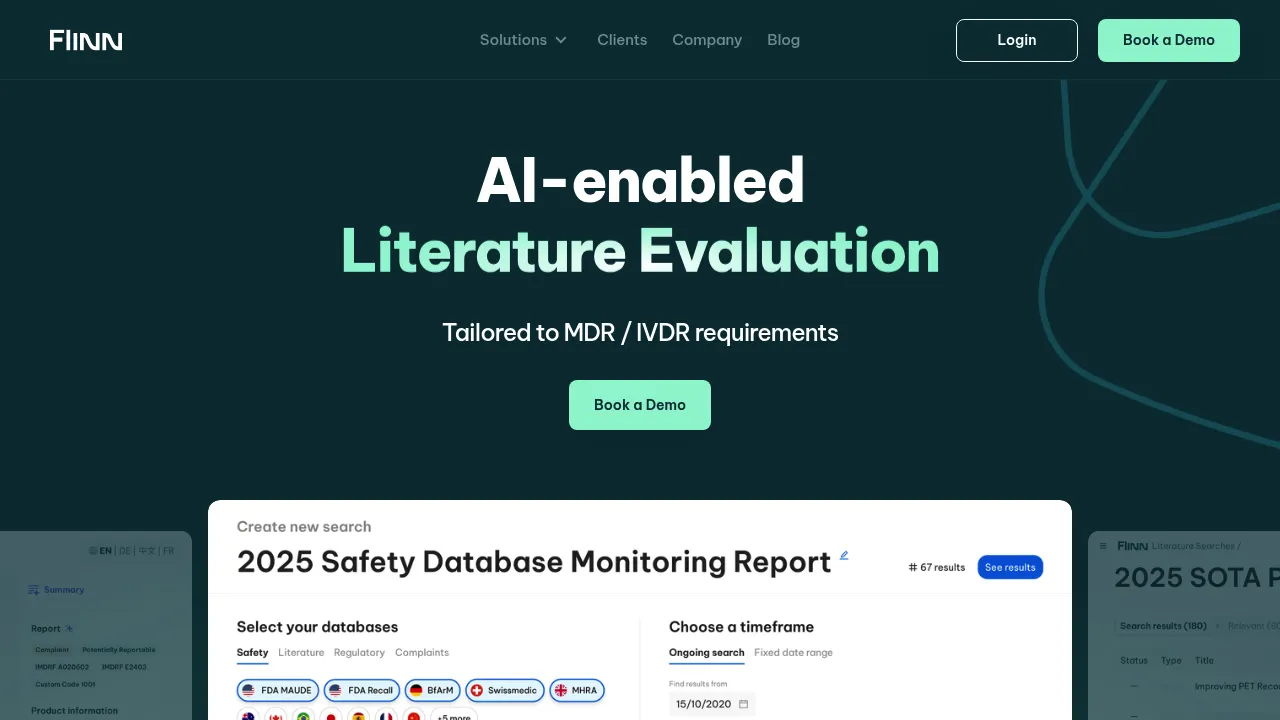Click the Summary icon in left panel

[x=34, y=590]
